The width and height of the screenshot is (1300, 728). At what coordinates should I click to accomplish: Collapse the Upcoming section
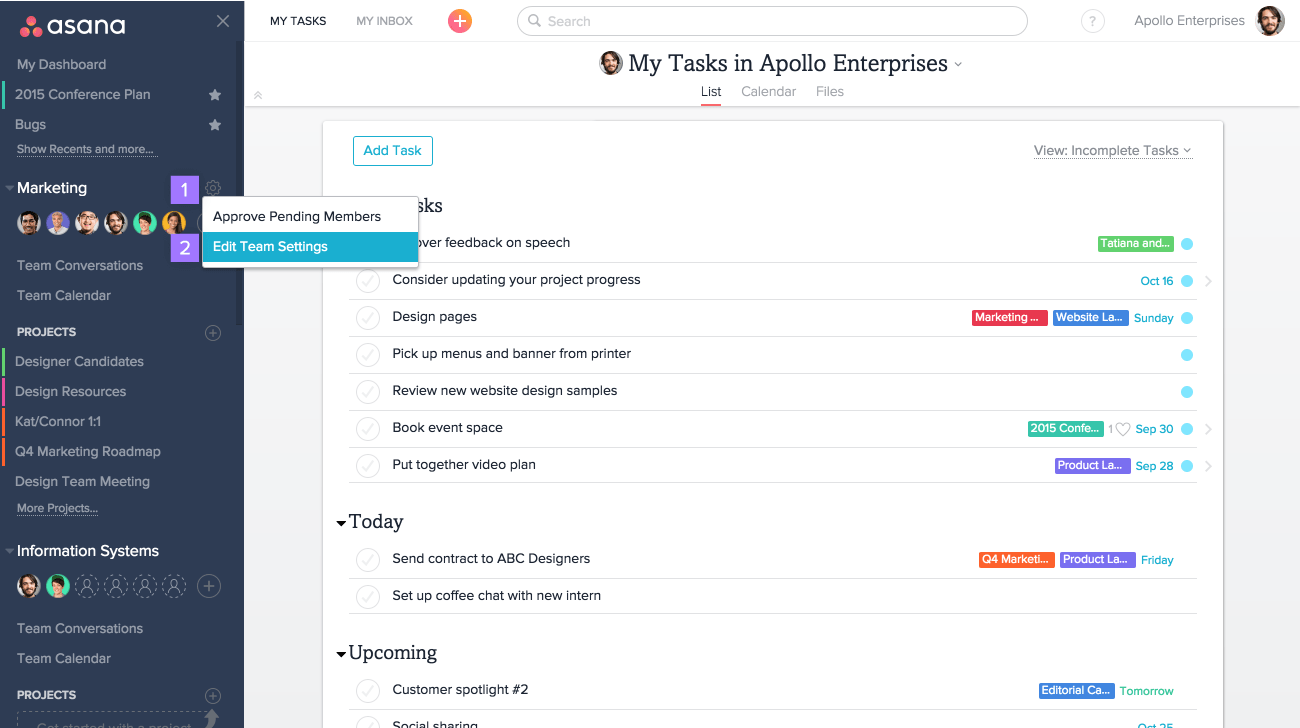click(x=341, y=654)
